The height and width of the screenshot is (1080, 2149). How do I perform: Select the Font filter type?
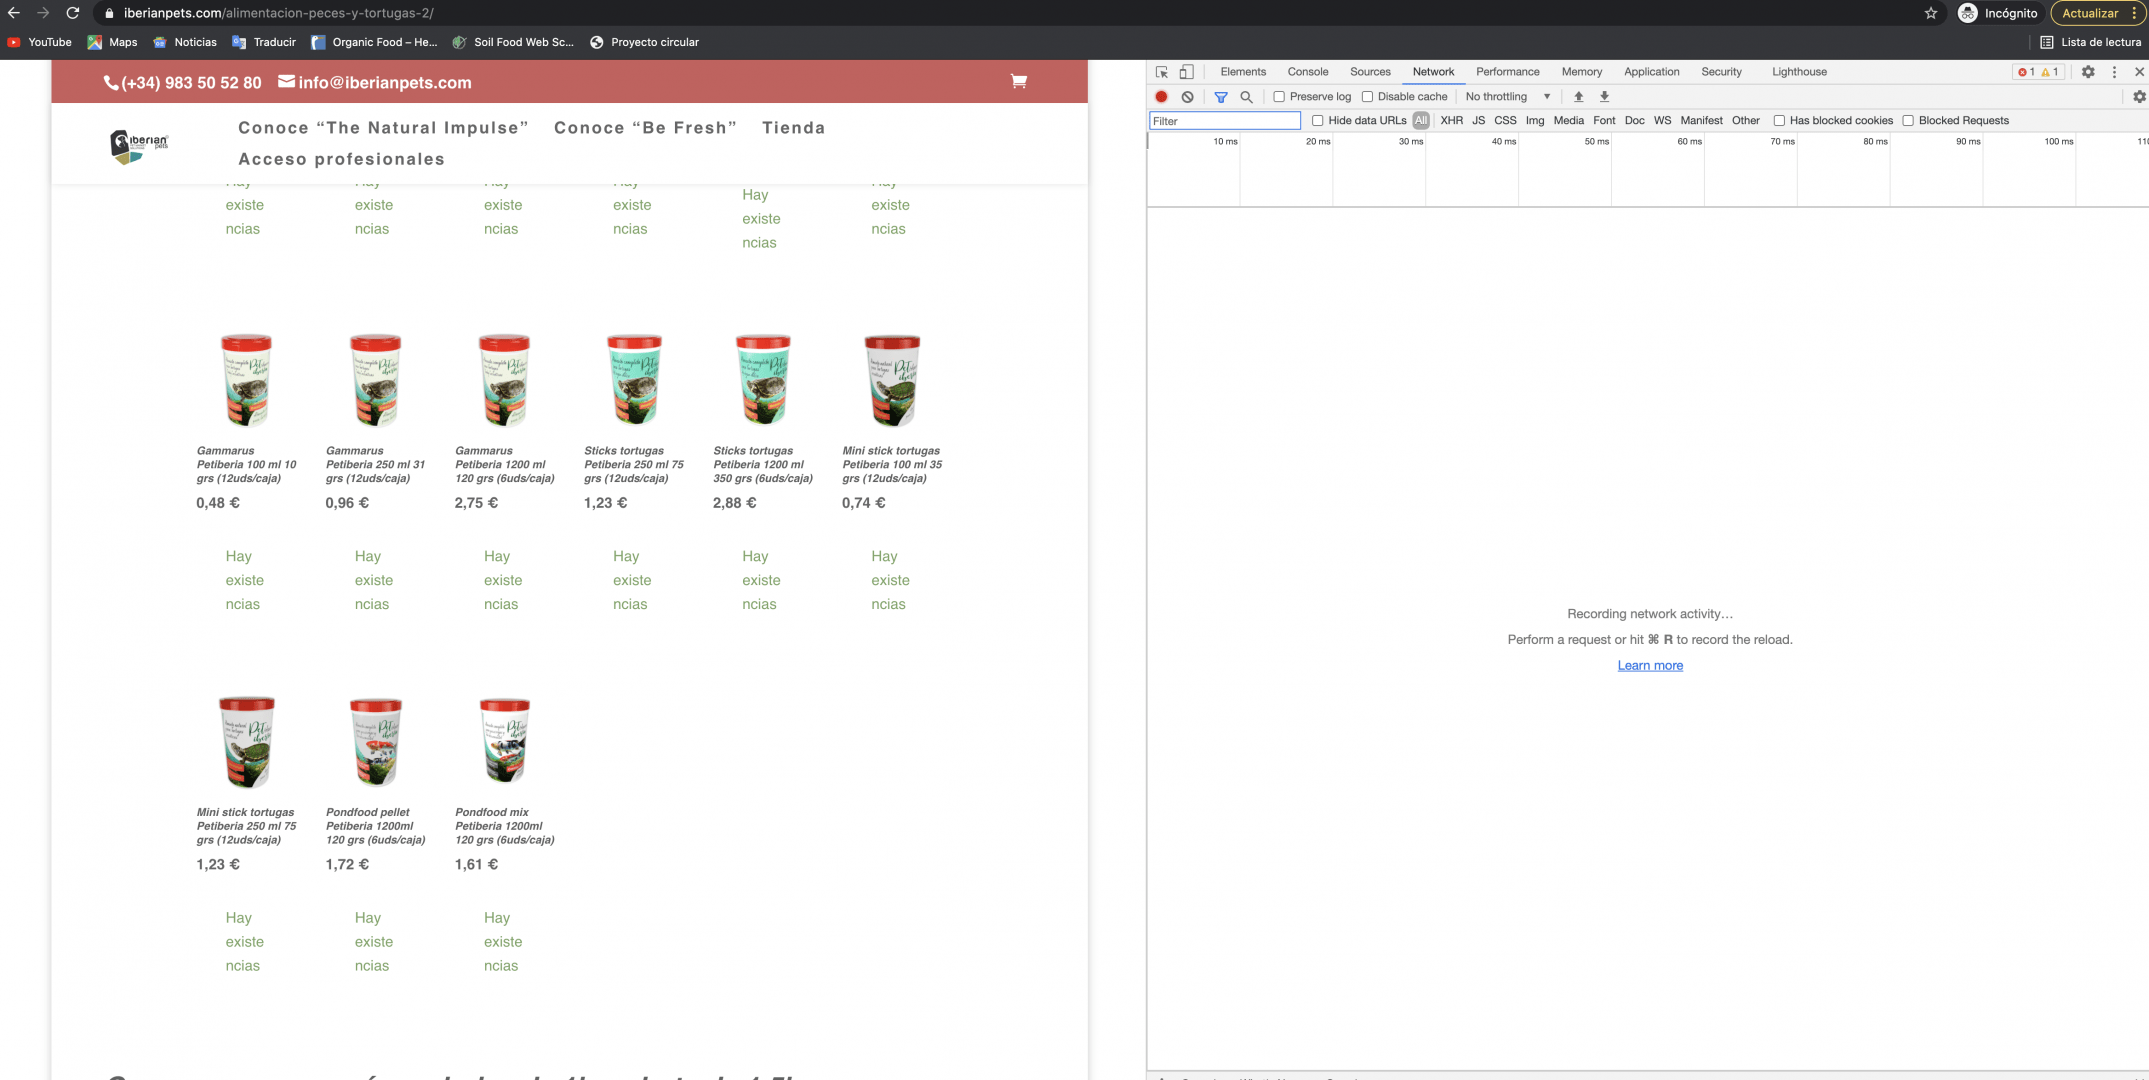(1604, 121)
